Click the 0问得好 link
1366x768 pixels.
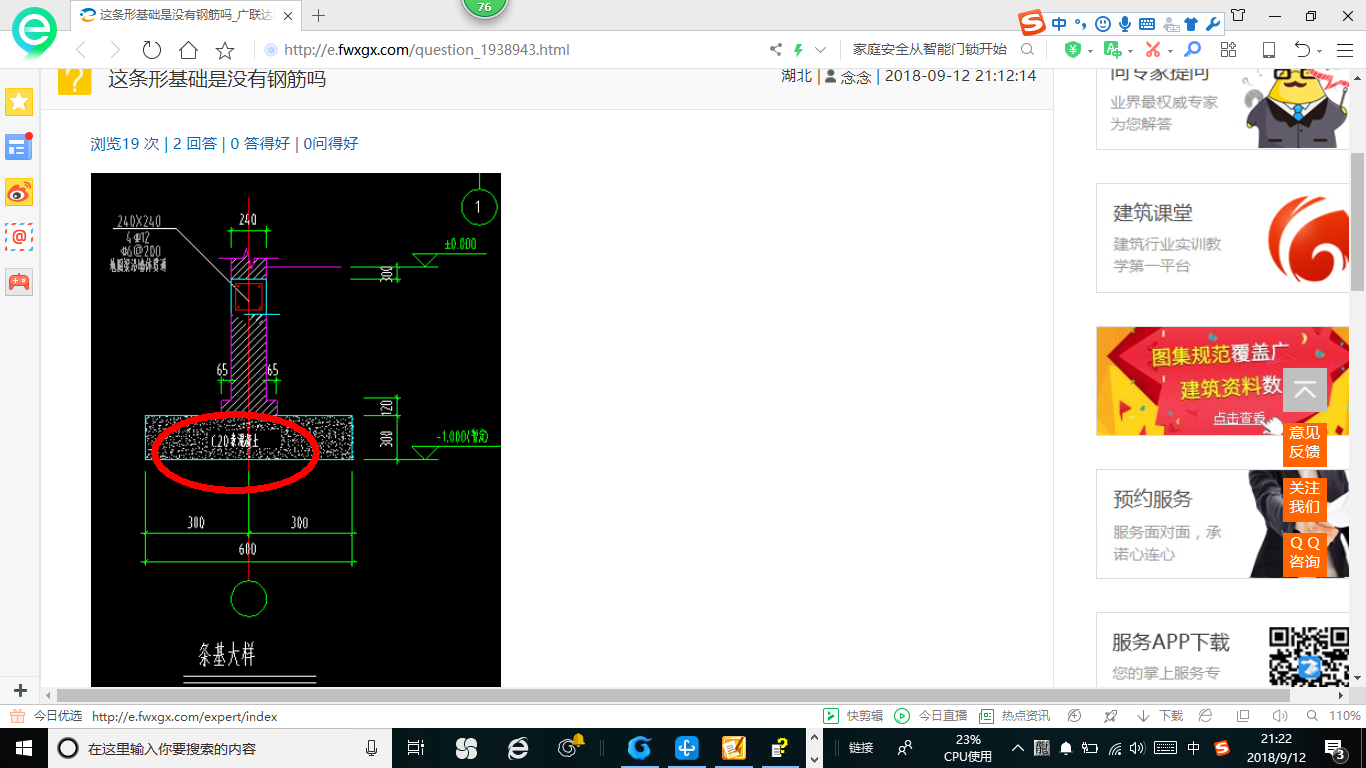point(331,144)
